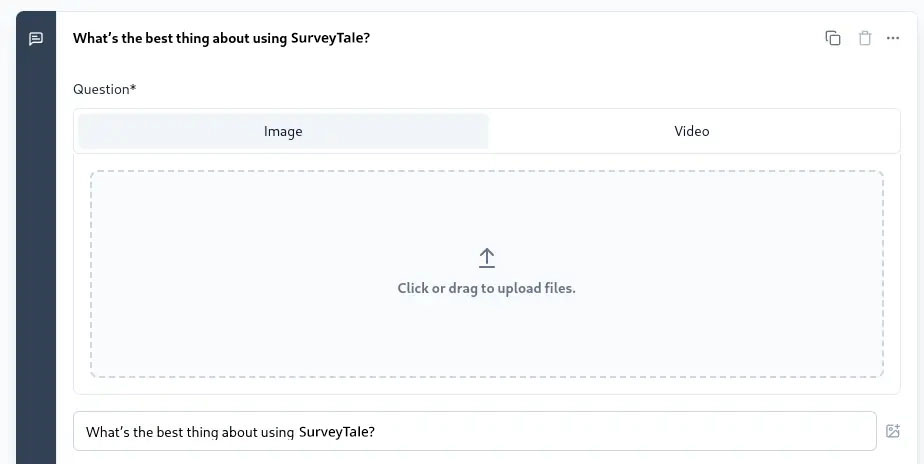Click the message icon in the dark sidebar

[36, 39]
